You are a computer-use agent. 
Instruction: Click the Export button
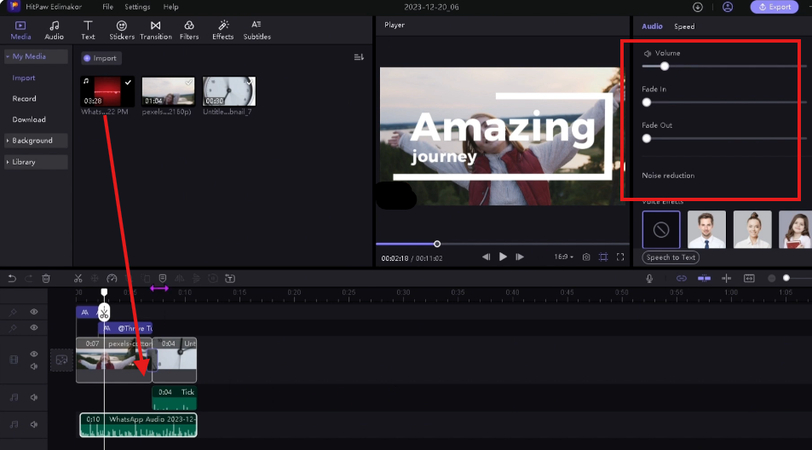(774, 7)
